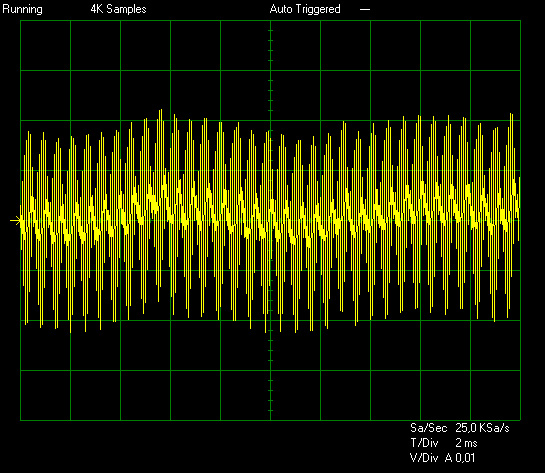Click the "Sa/Sec" label
Viewport: 545px width, 473px height.
[429, 428]
